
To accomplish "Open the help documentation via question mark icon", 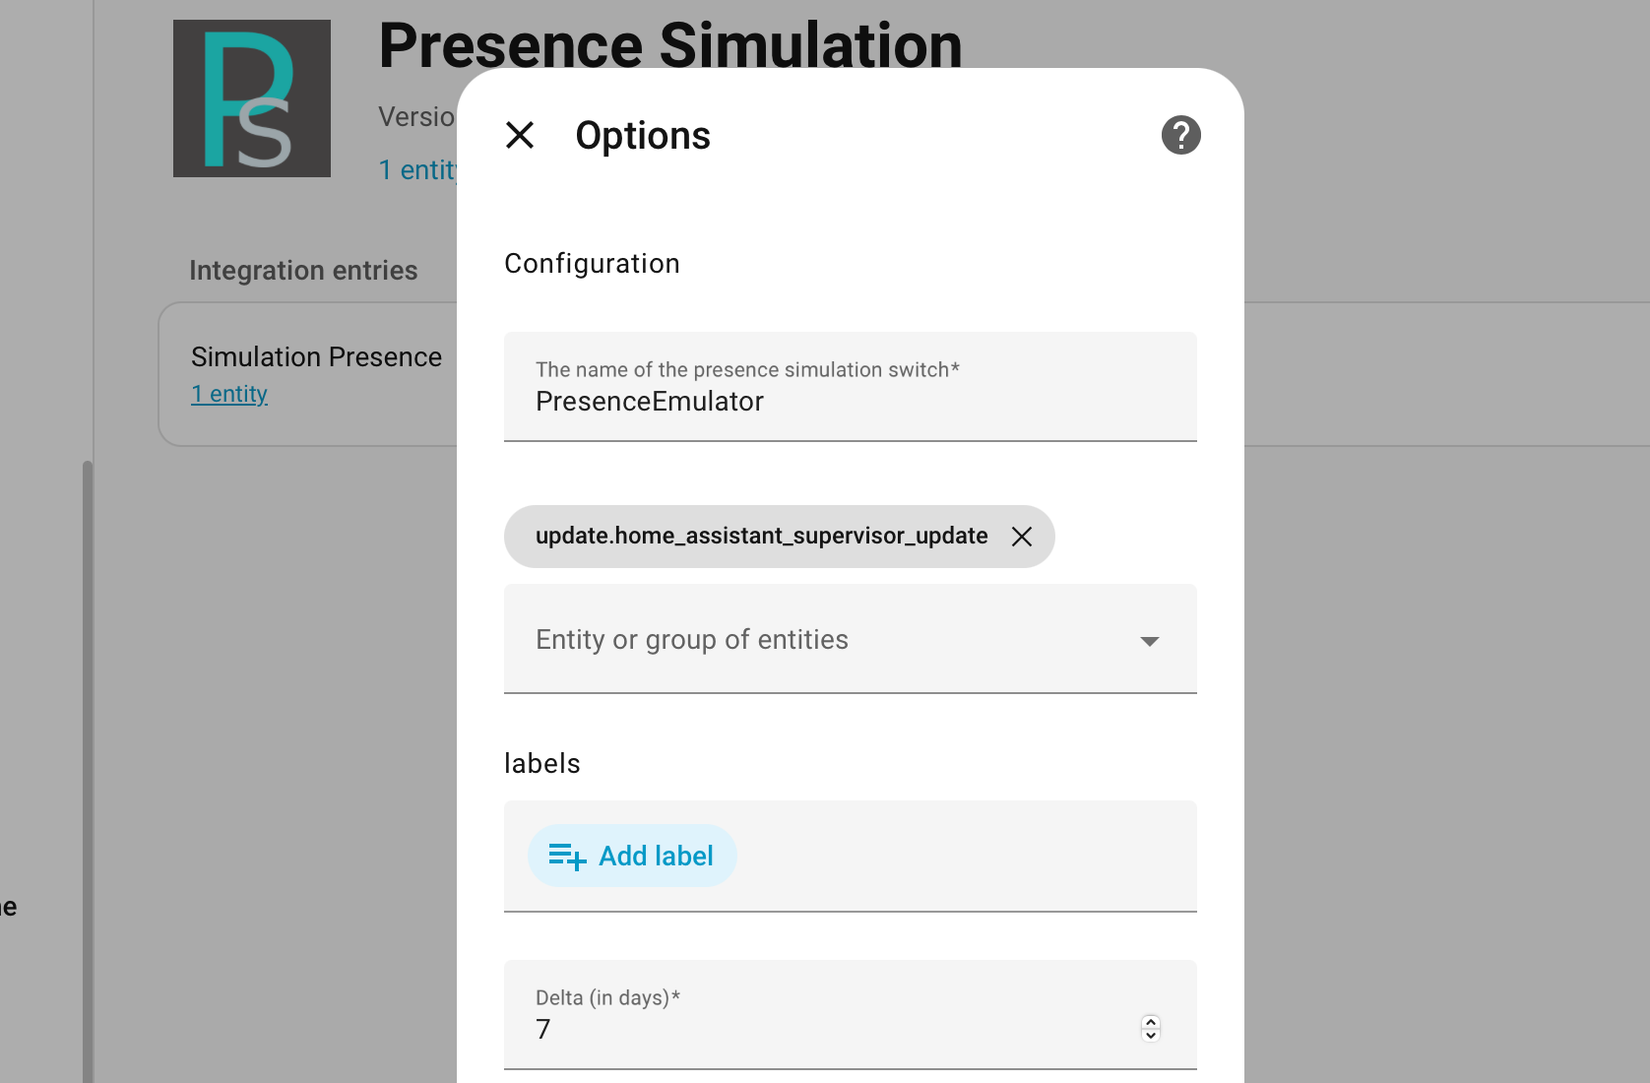I will (1181, 134).
